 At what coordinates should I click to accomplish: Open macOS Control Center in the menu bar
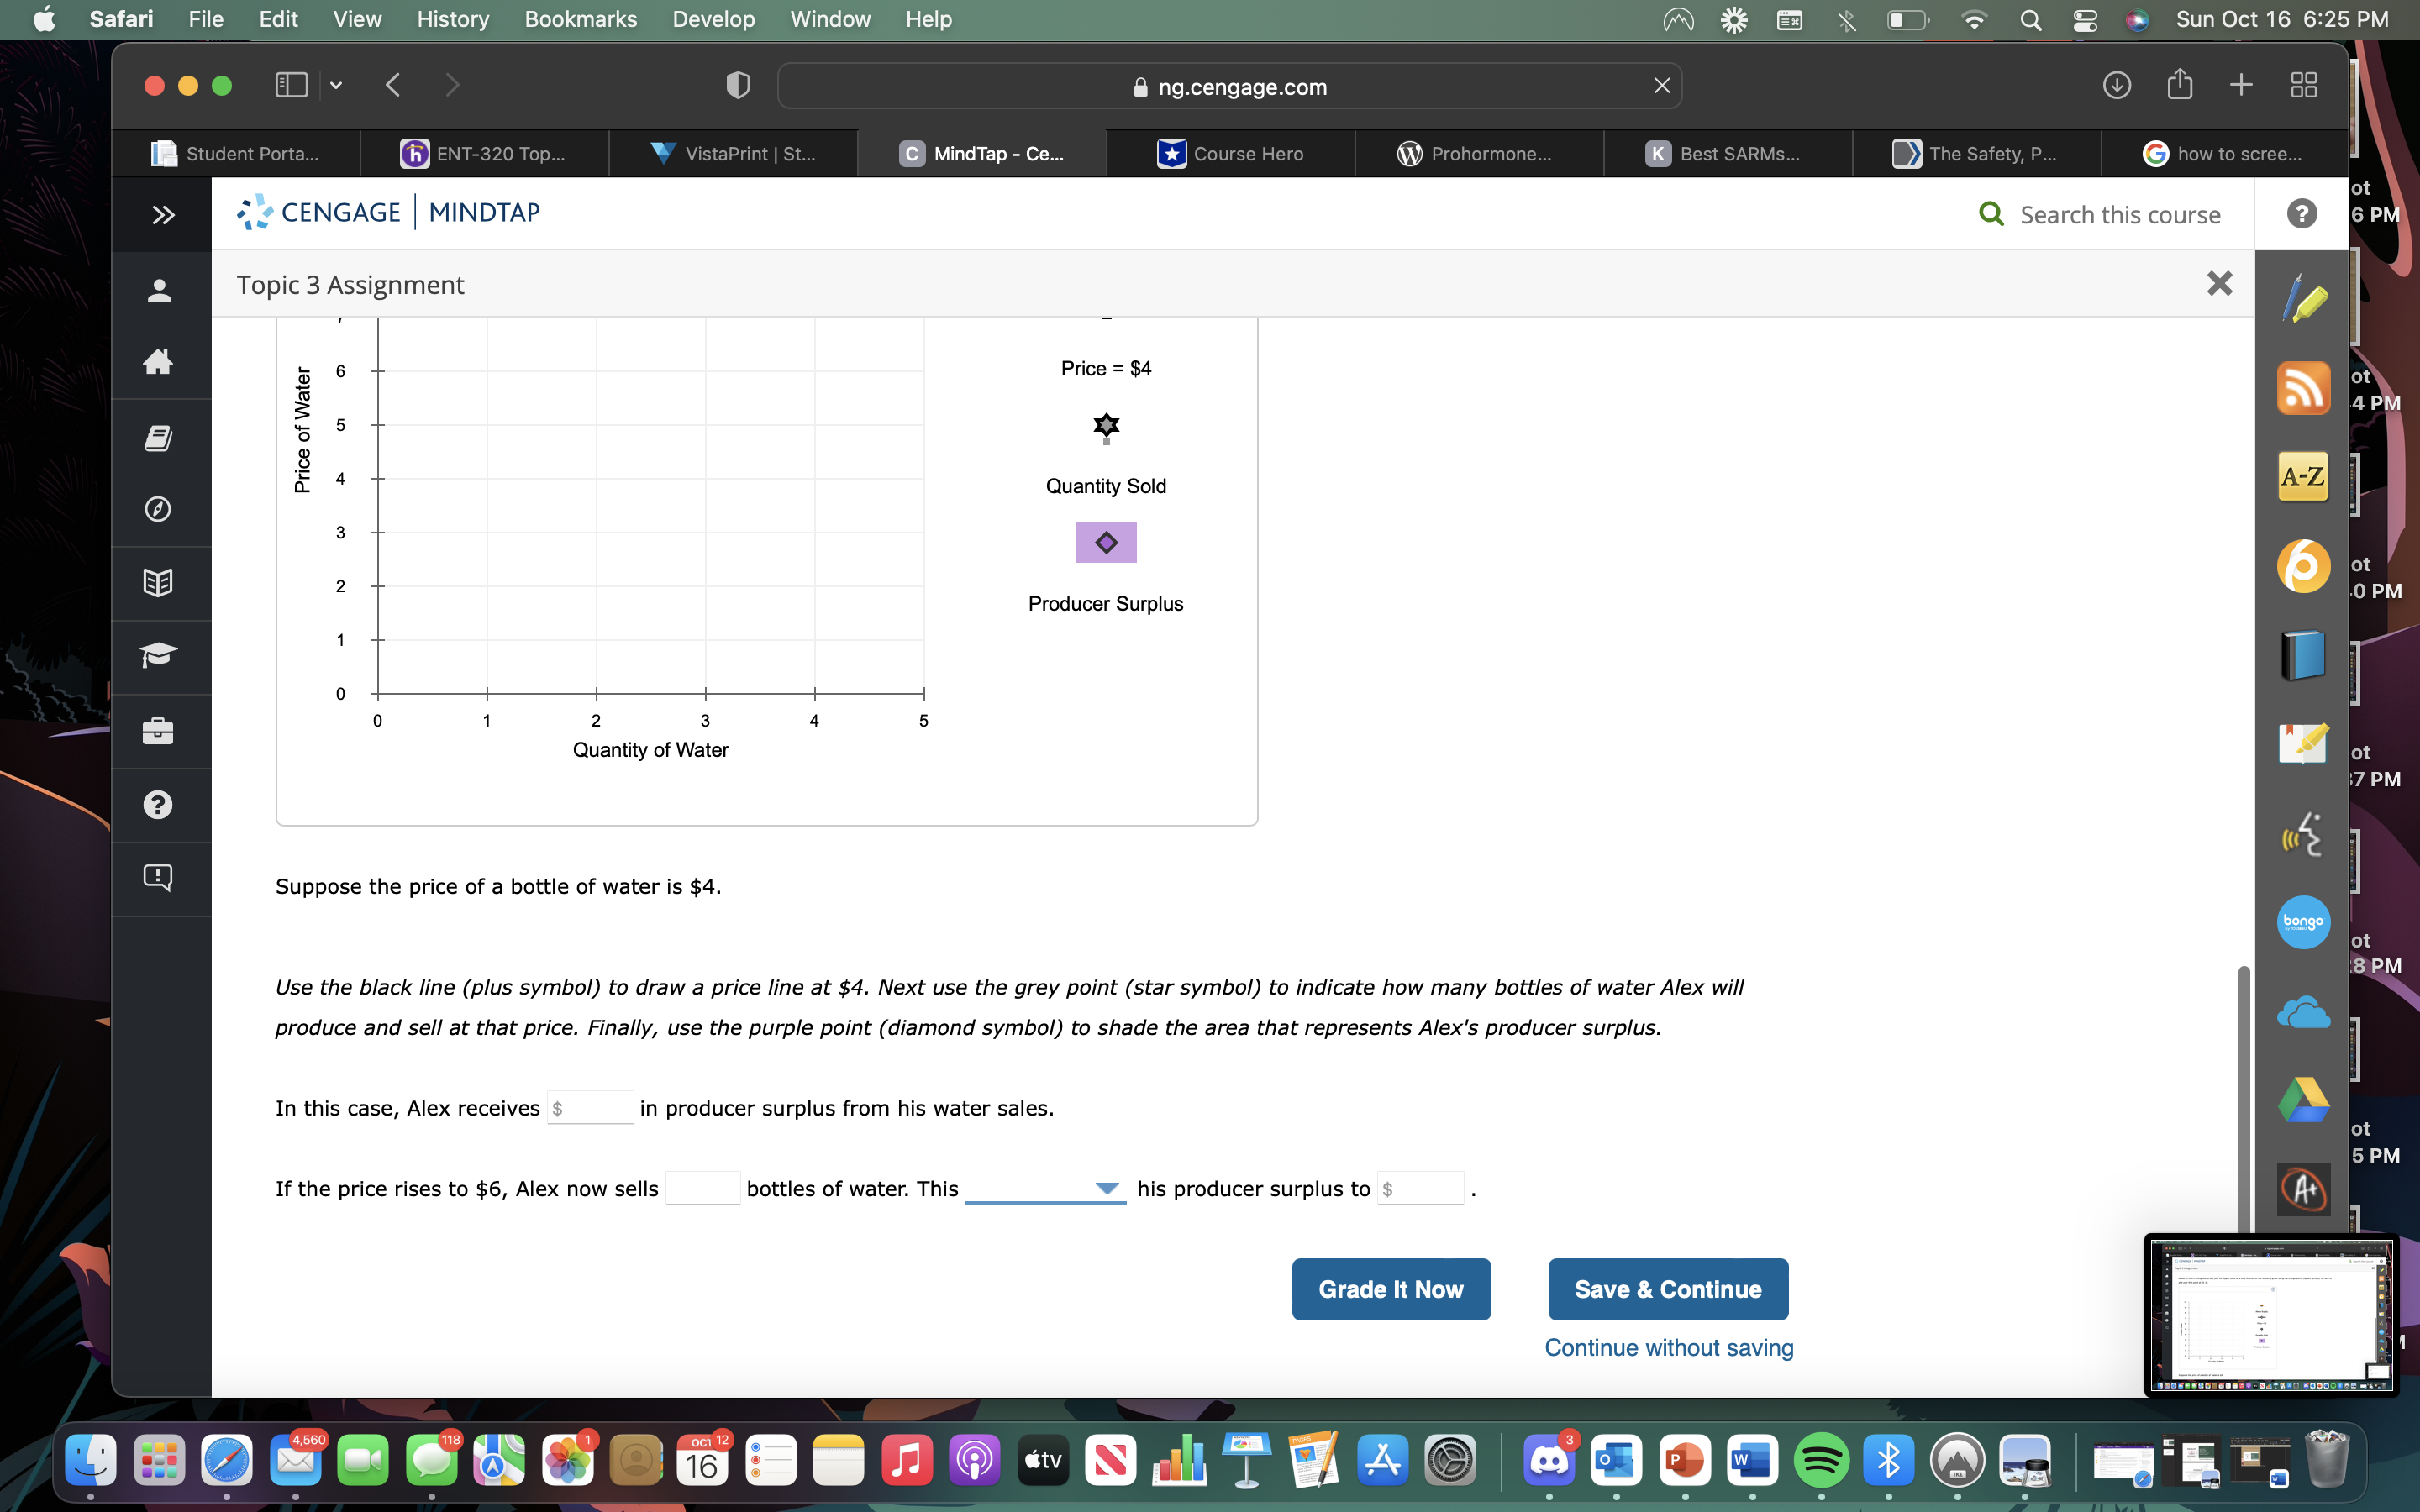pos(2084,20)
